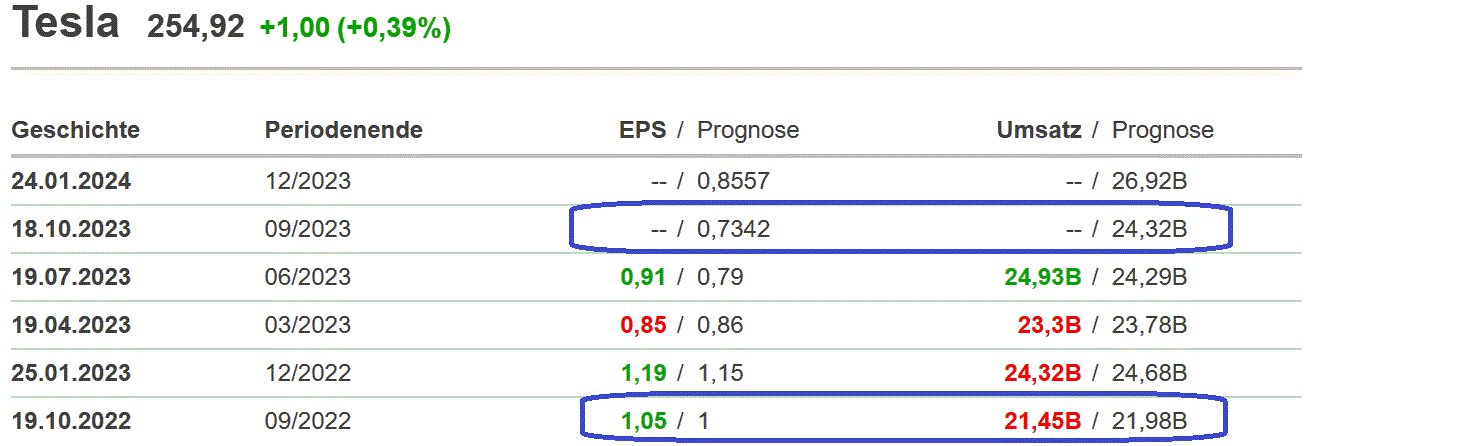
Task: Click the red EPS value 0,85
Action: tap(643, 325)
